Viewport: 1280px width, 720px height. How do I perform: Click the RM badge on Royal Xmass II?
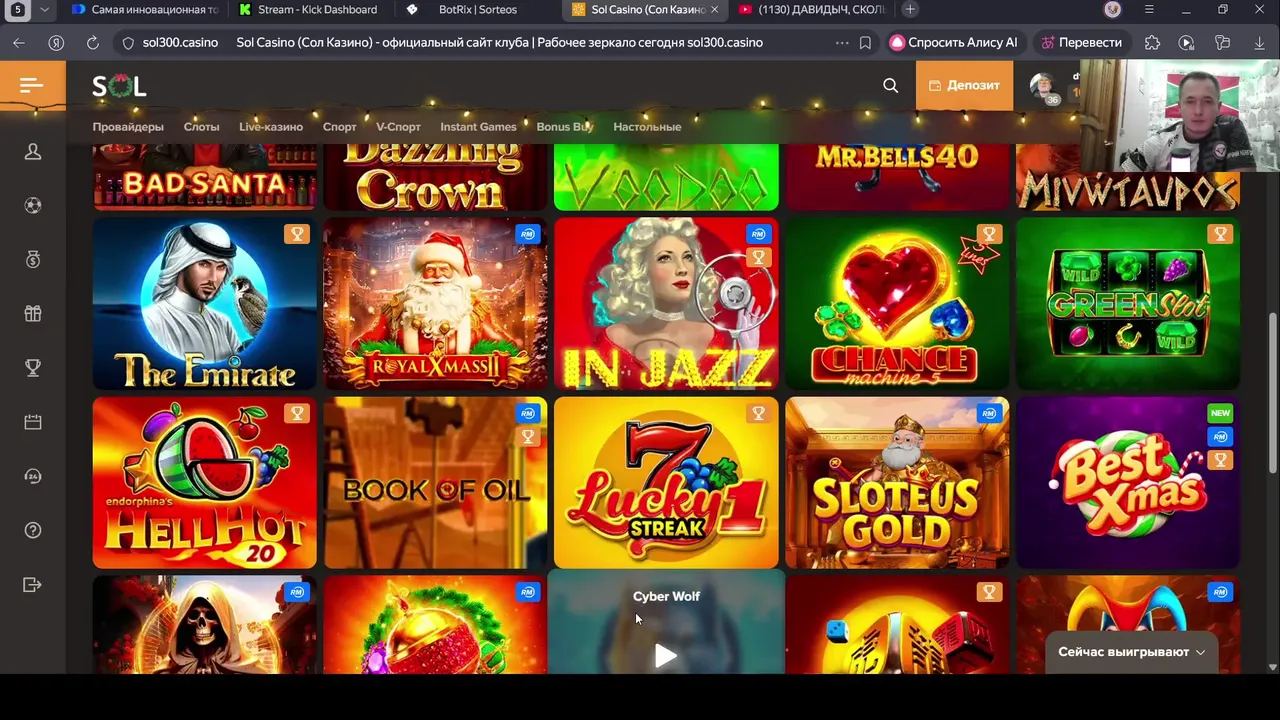[x=527, y=234]
